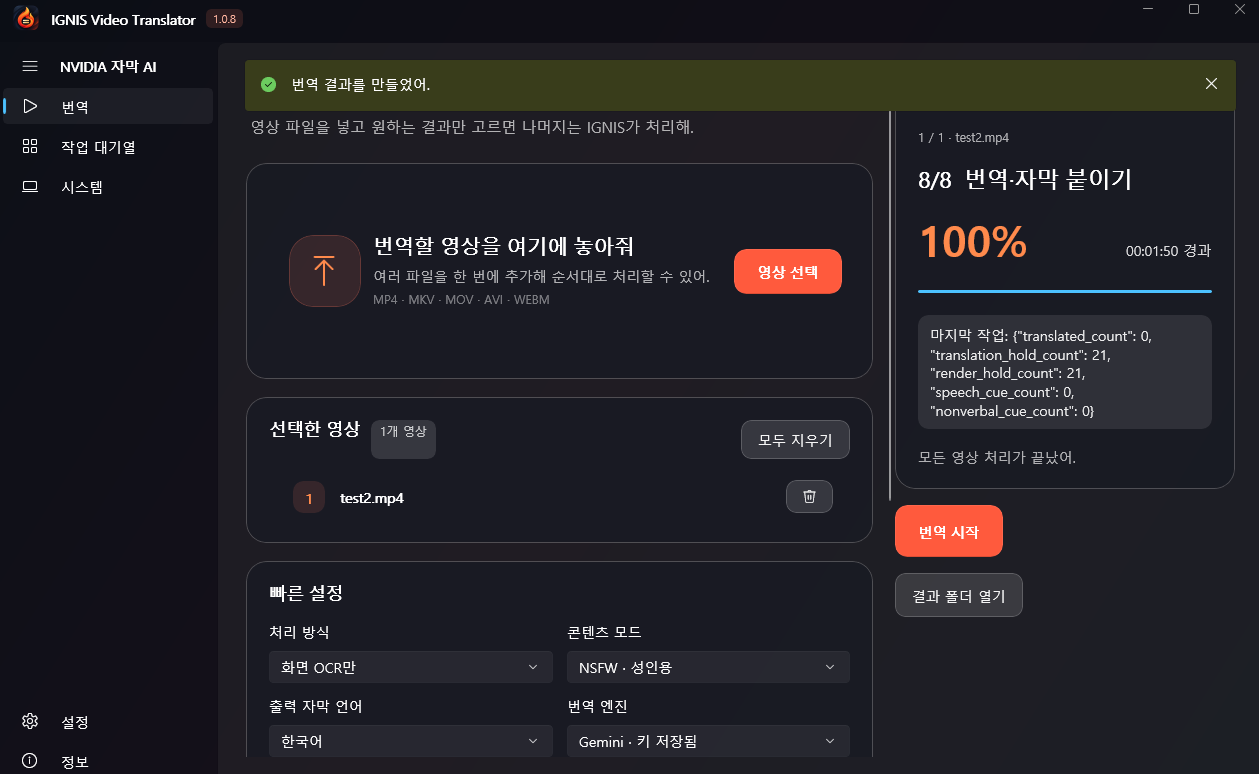This screenshot has height=774, width=1259.
Task: Open the translation engine dropdown showing Gemini
Action: coord(708,741)
